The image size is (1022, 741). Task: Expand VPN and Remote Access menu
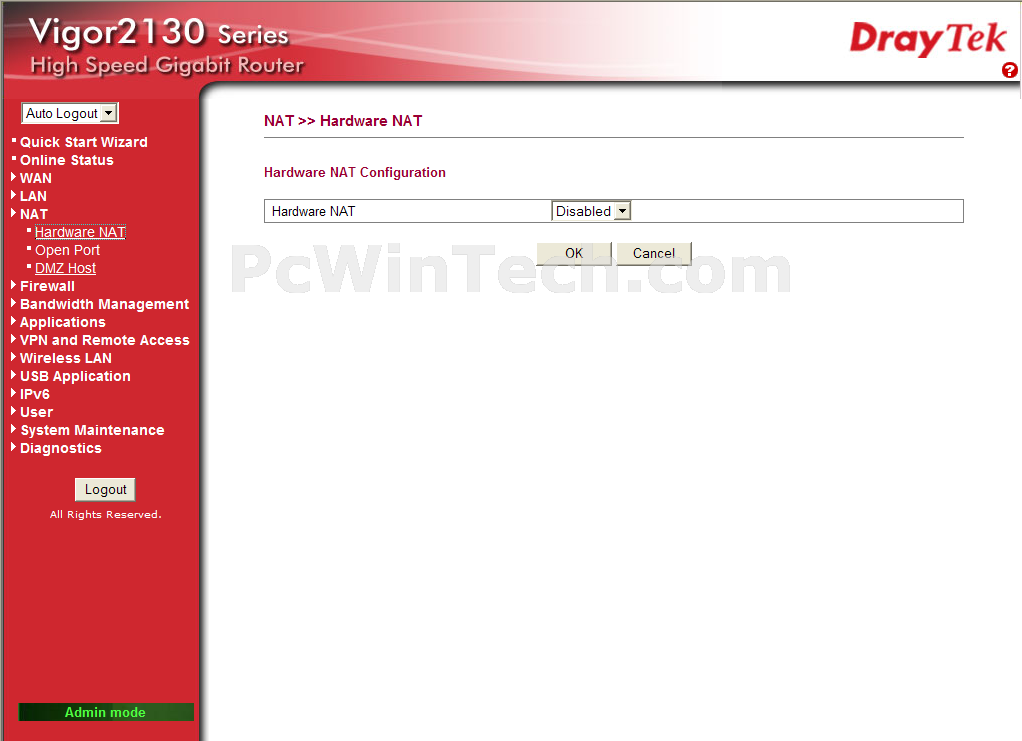coord(104,340)
